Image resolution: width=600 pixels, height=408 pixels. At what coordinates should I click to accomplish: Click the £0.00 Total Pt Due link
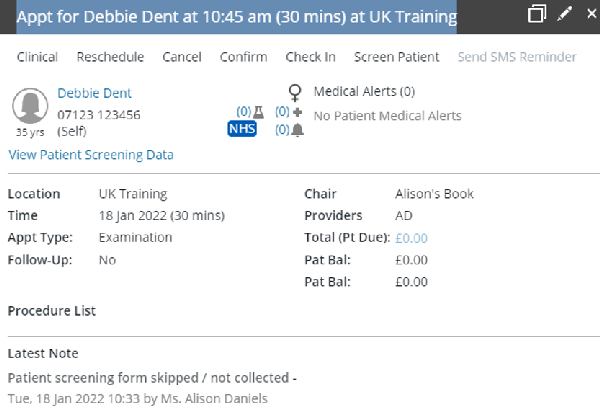411,238
